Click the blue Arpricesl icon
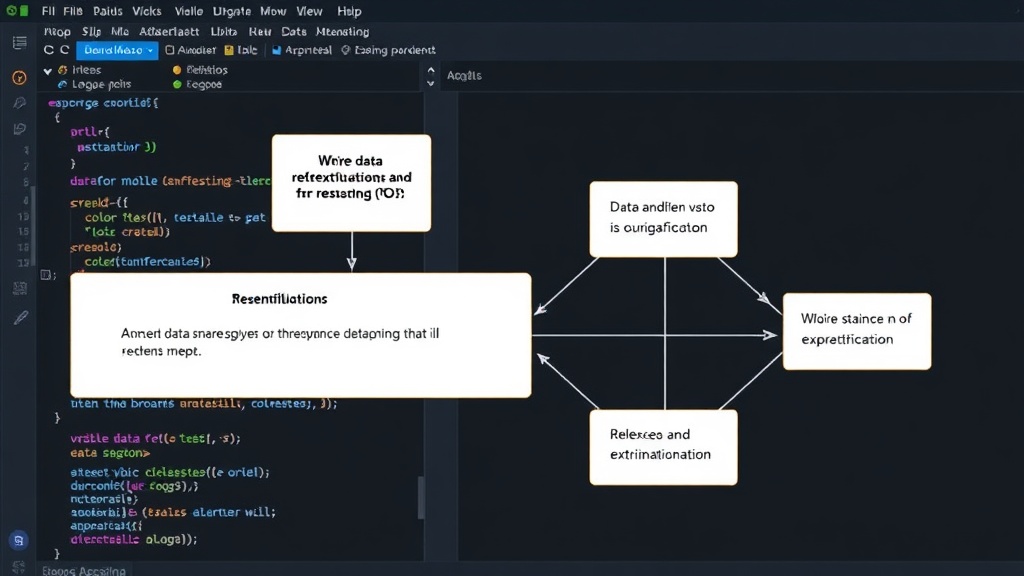This screenshot has width=1024, height=576. [276, 50]
